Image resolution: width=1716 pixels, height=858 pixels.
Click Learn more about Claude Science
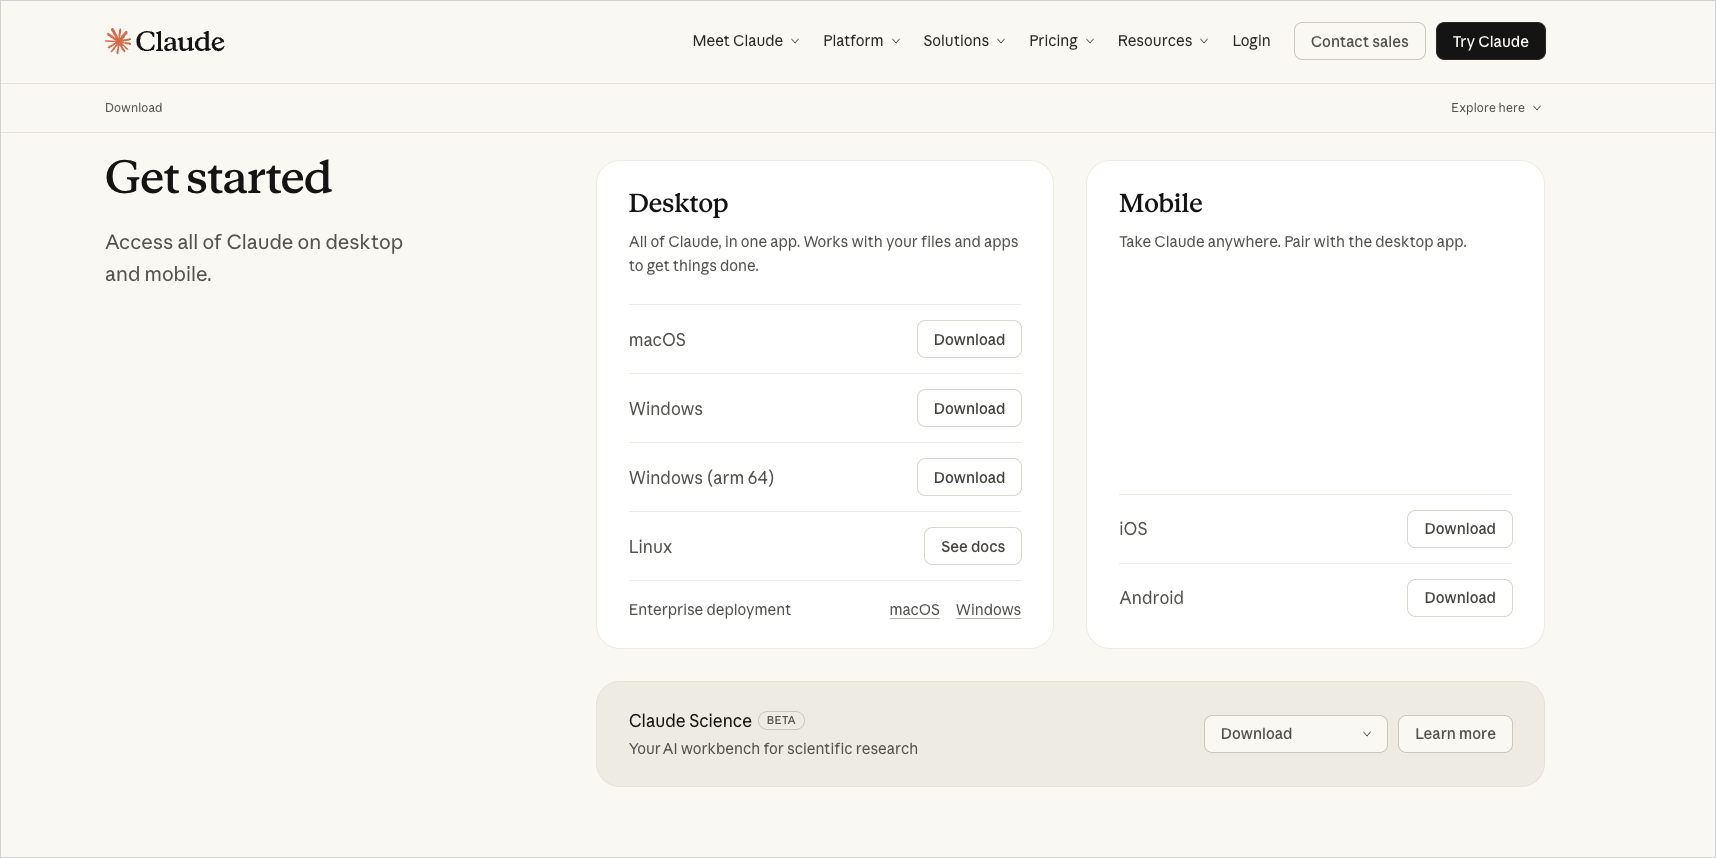1455,734
